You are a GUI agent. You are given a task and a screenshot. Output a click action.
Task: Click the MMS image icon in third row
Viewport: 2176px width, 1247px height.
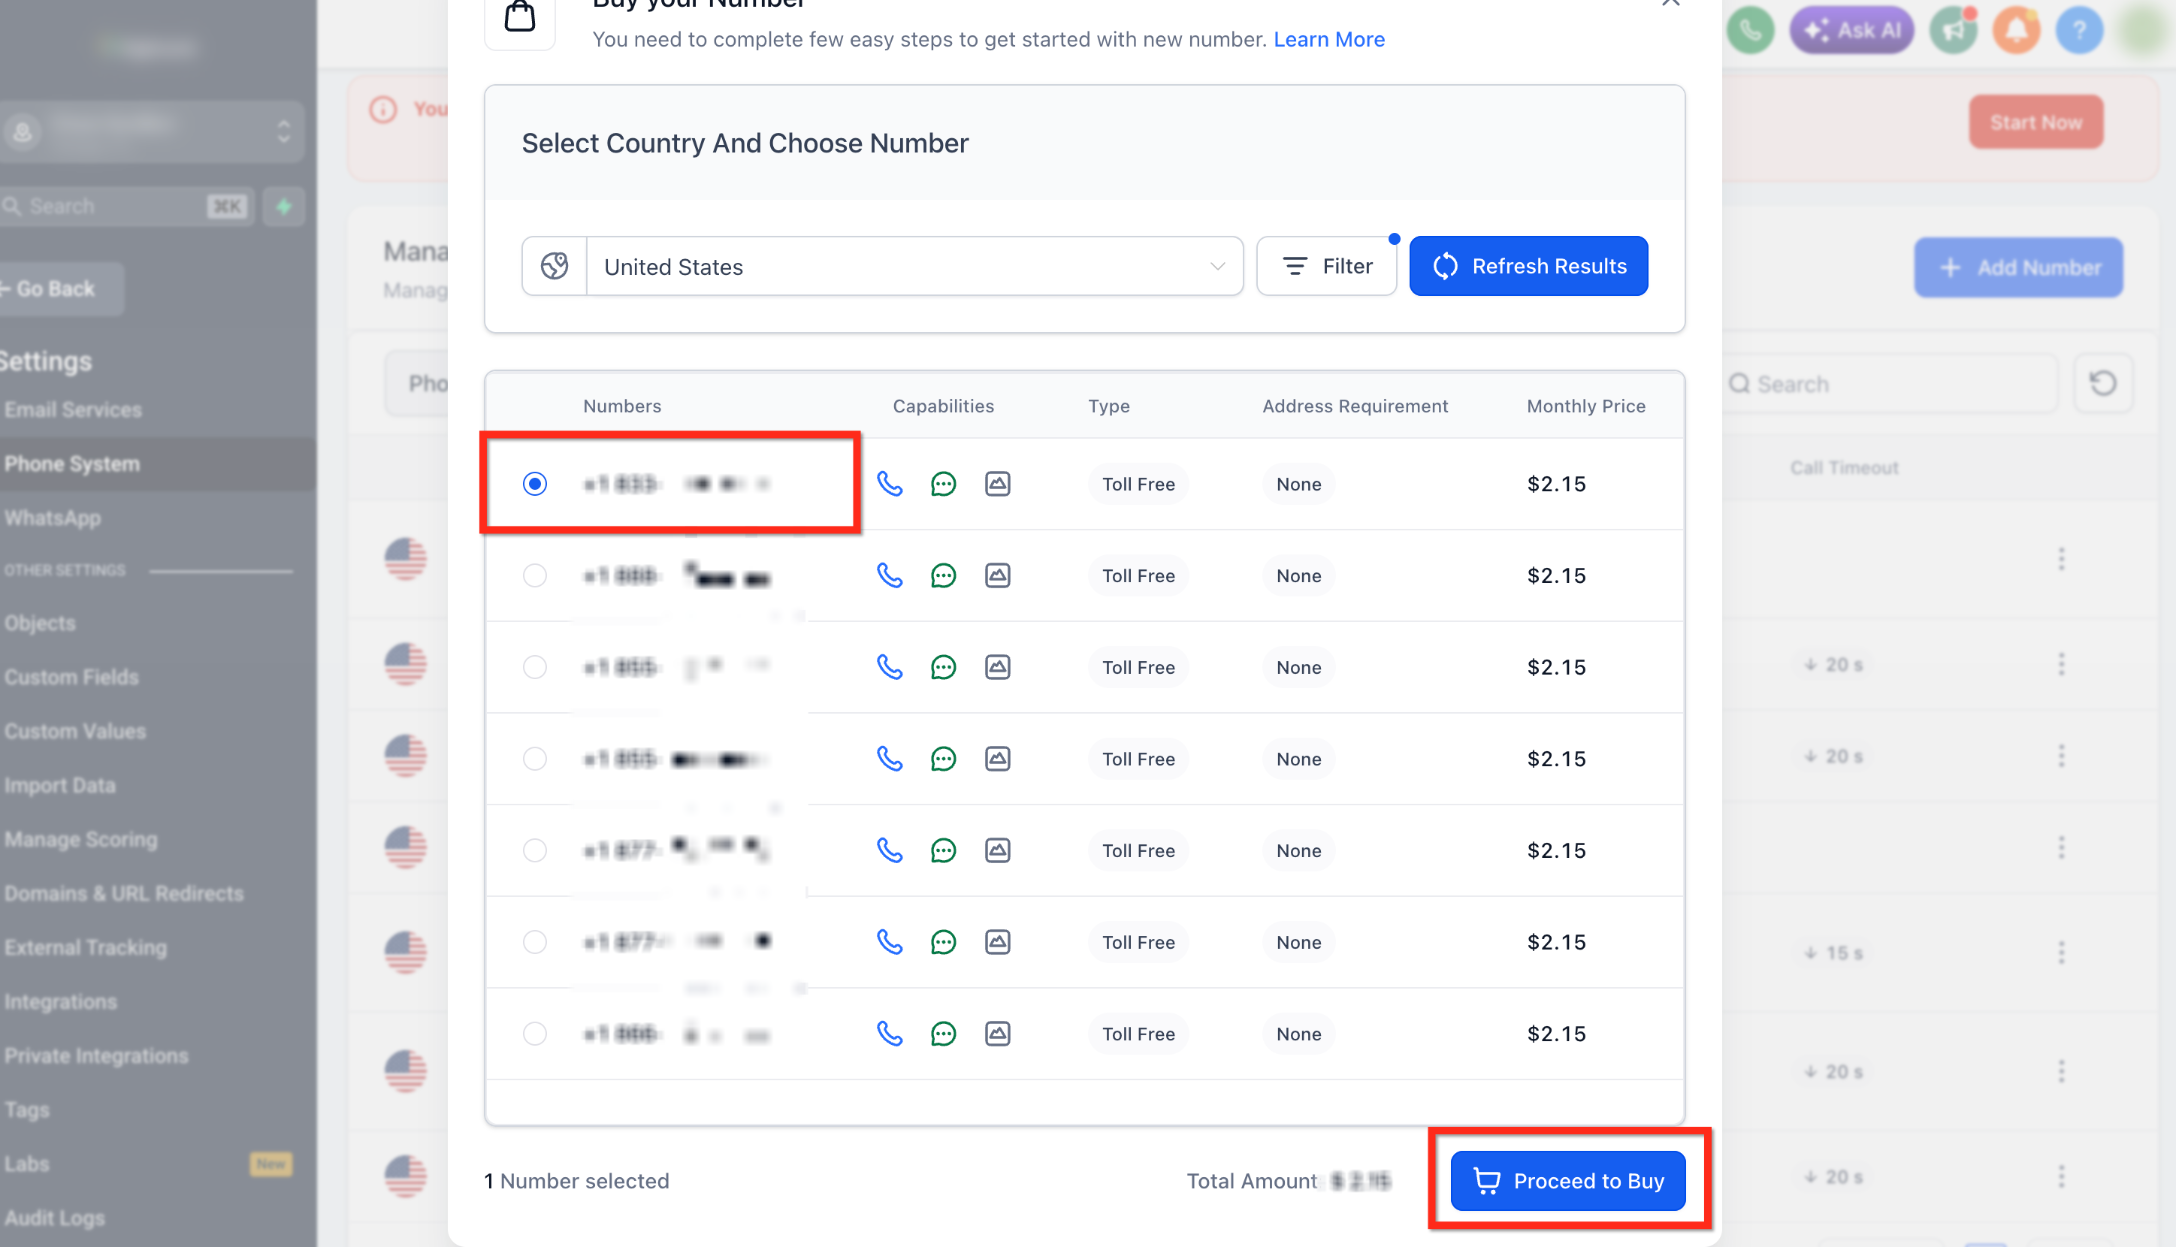click(x=997, y=667)
